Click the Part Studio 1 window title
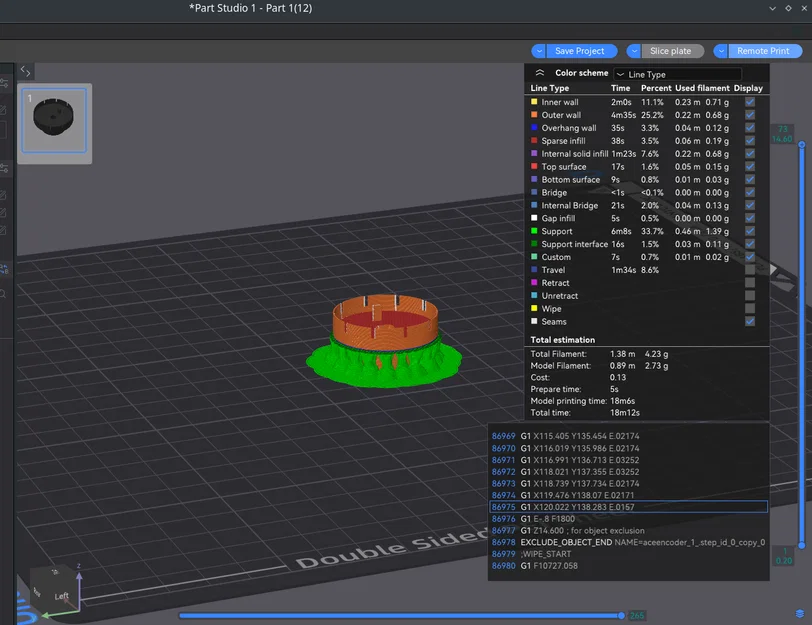 [251, 8]
